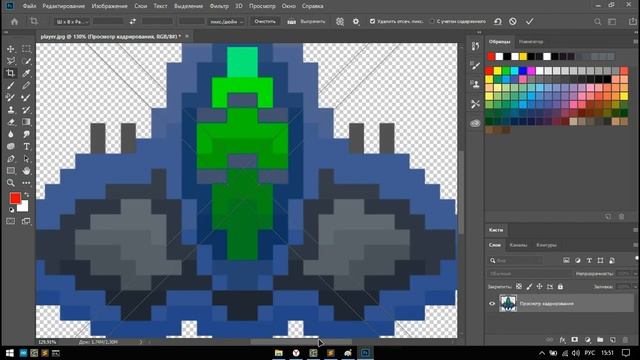
Task: Select the Zoom magnifier tool
Action: [11, 183]
